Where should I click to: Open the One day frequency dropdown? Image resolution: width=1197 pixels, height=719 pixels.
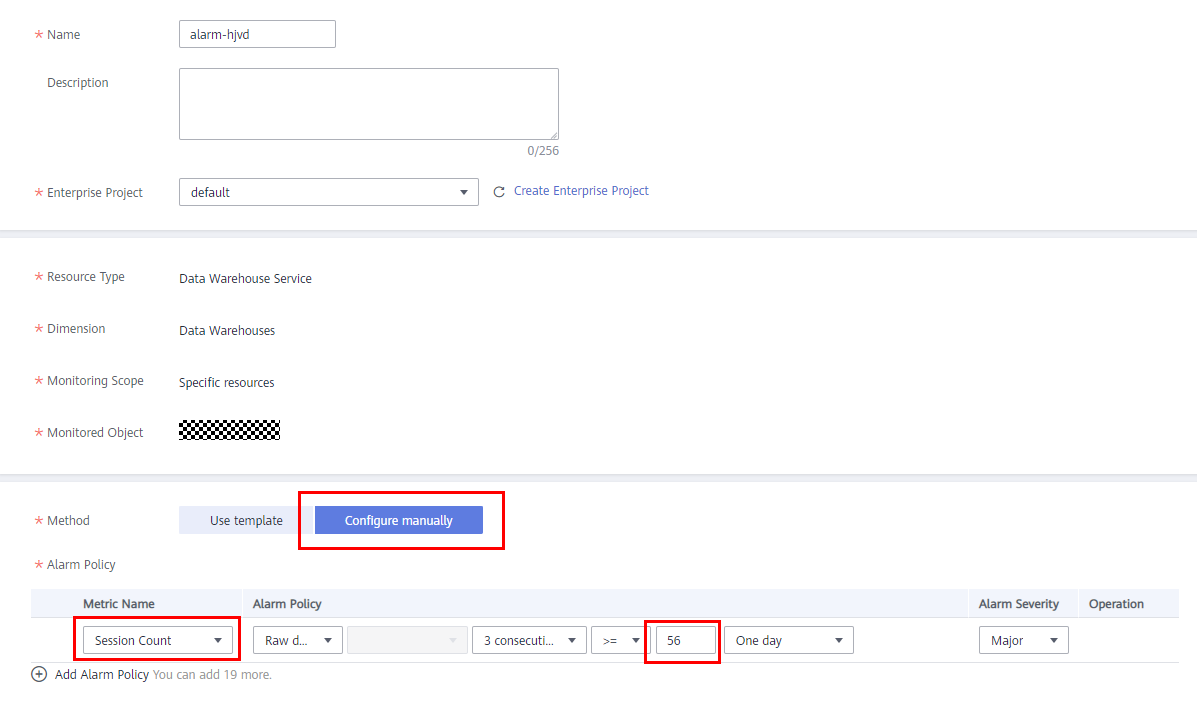pos(788,640)
